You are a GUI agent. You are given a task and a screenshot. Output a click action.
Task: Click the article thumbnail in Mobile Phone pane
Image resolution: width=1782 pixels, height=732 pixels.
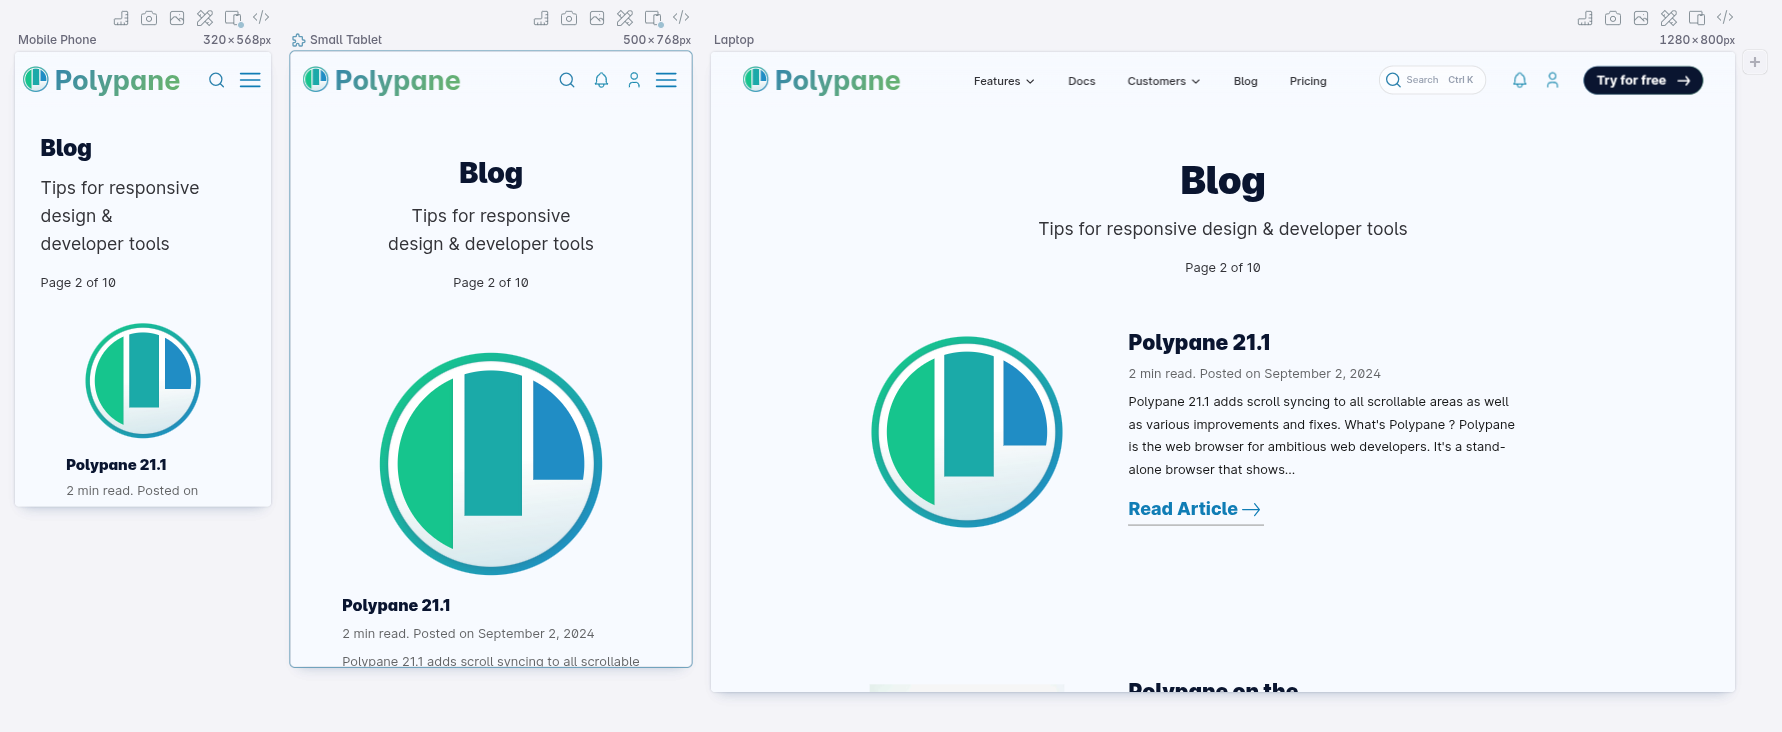point(143,381)
